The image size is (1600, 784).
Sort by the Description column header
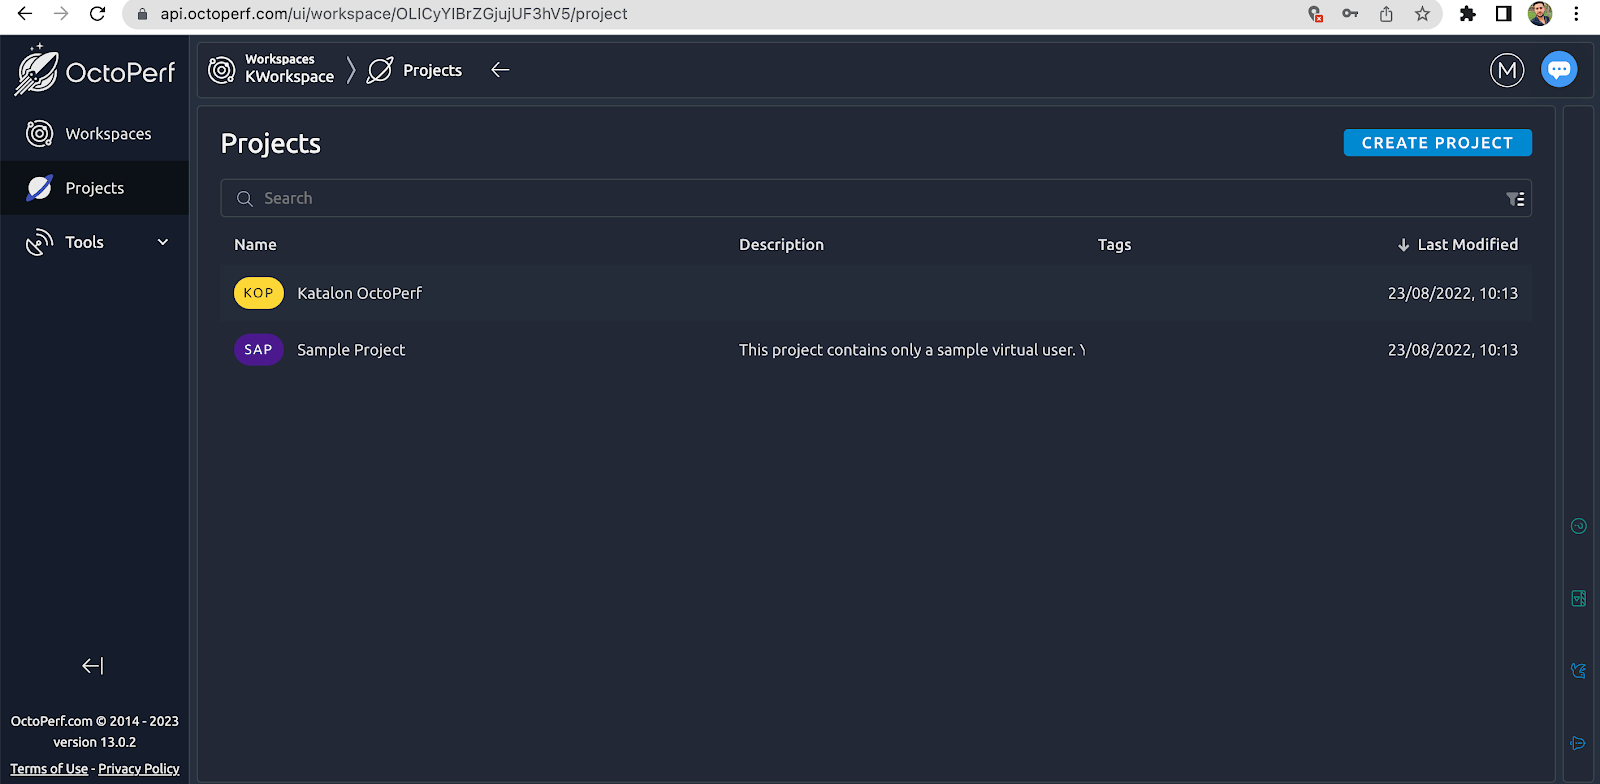(x=781, y=244)
